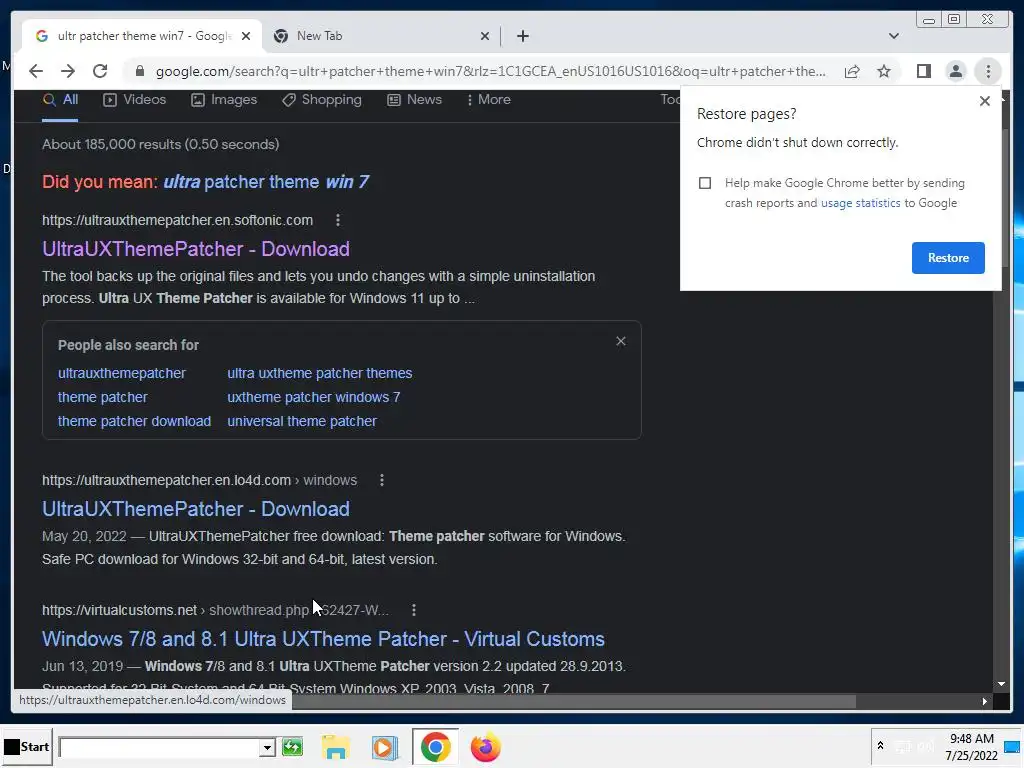Open the side panel icon
The image size is (1024, 768).
(x=923, y=71)
